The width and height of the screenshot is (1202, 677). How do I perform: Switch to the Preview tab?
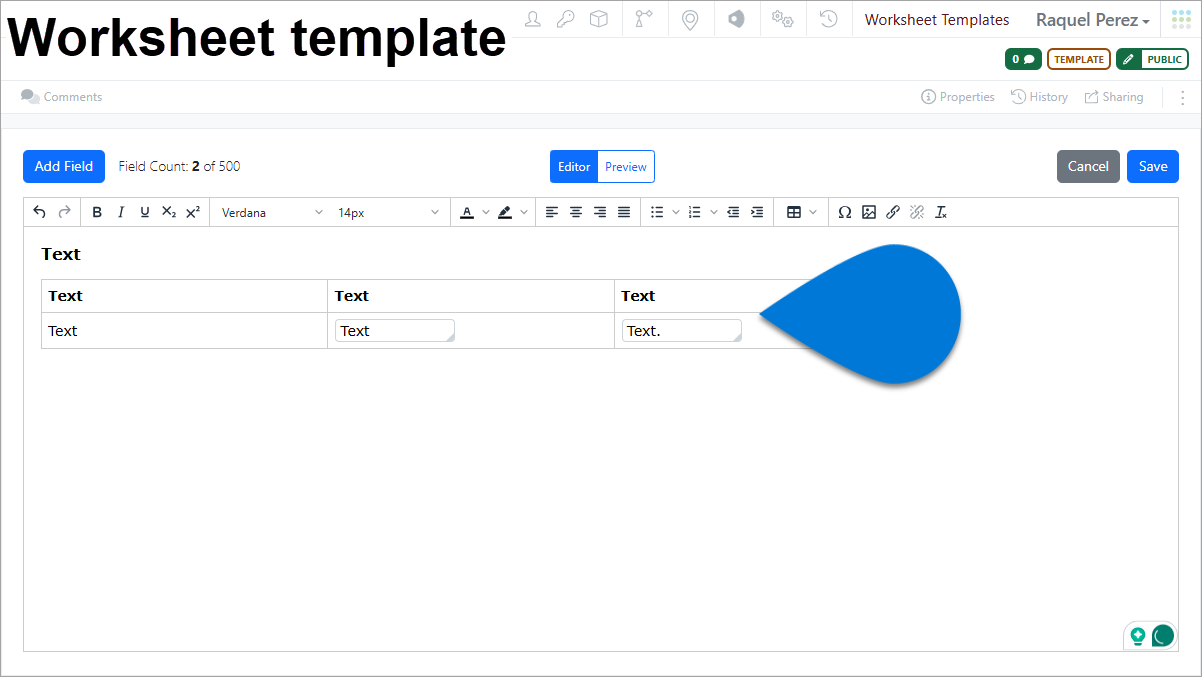[626, 167]
